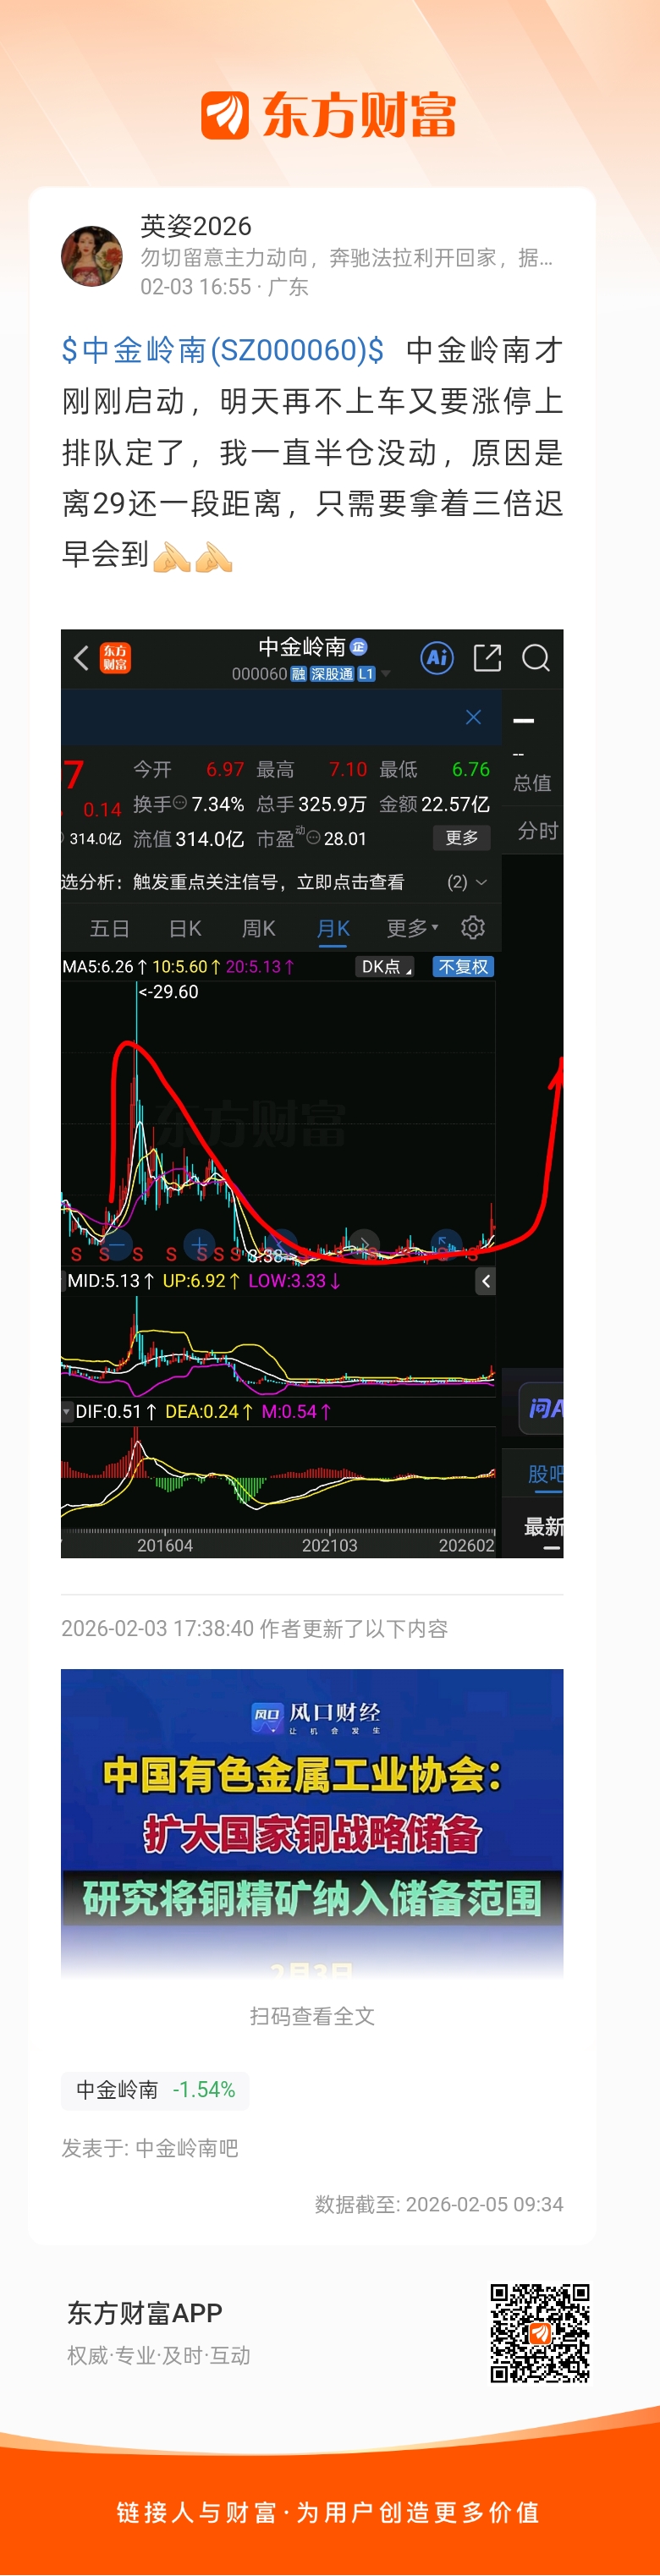Open author name 英姿2026
Viewport: 660px width, 2576px height.
[x=196, y=226]
